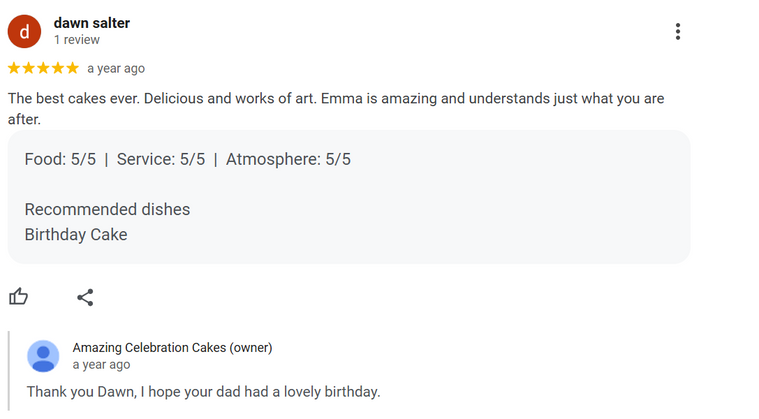The height and width of the screenshot is (419, 759).
Task: Click the middle yellow rating star
Action: pos(43,69)
